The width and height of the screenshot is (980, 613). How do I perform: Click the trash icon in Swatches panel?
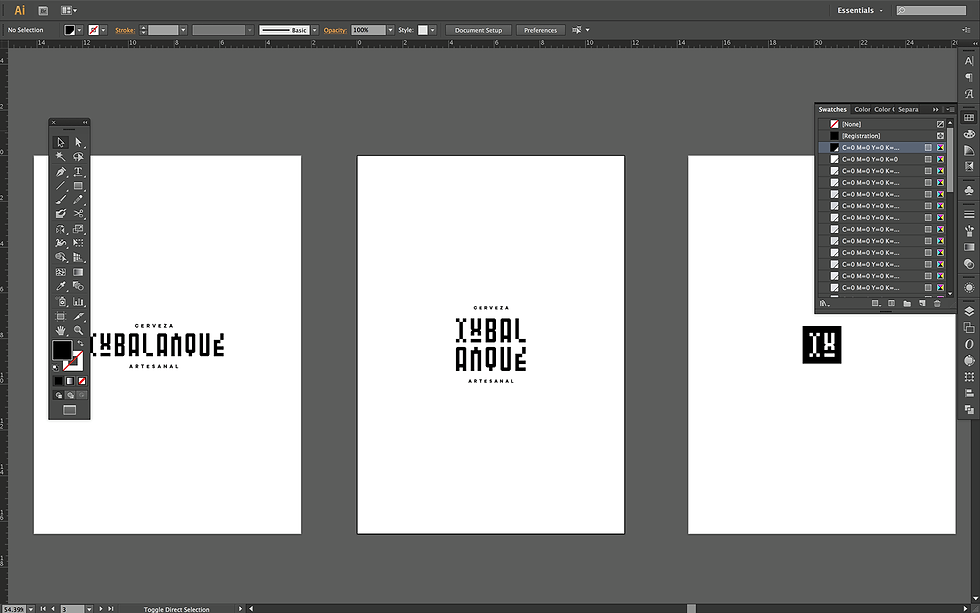[937, 304]
